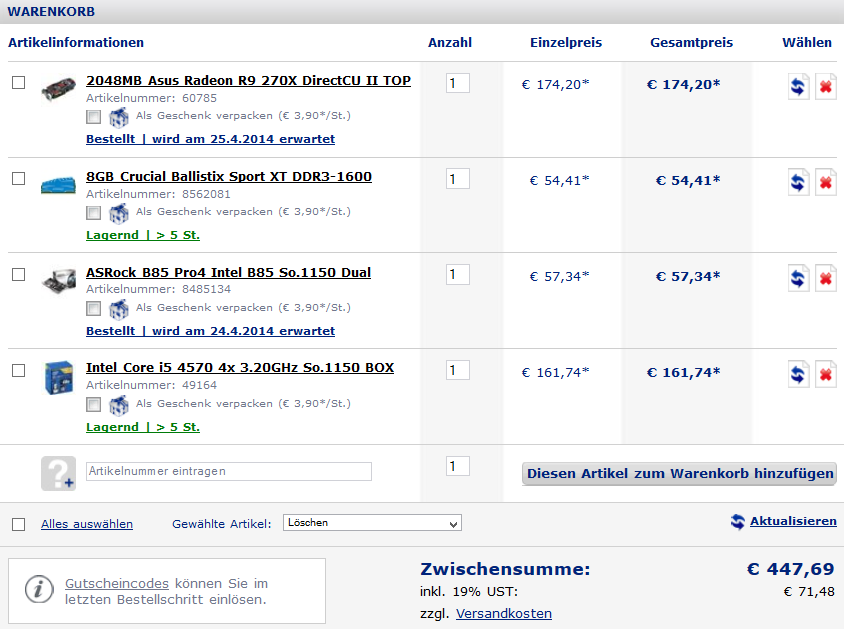Select the Asus Radeon R9 270X row checkbox
This screenshot has width=844, height=629.
point(19,82)
